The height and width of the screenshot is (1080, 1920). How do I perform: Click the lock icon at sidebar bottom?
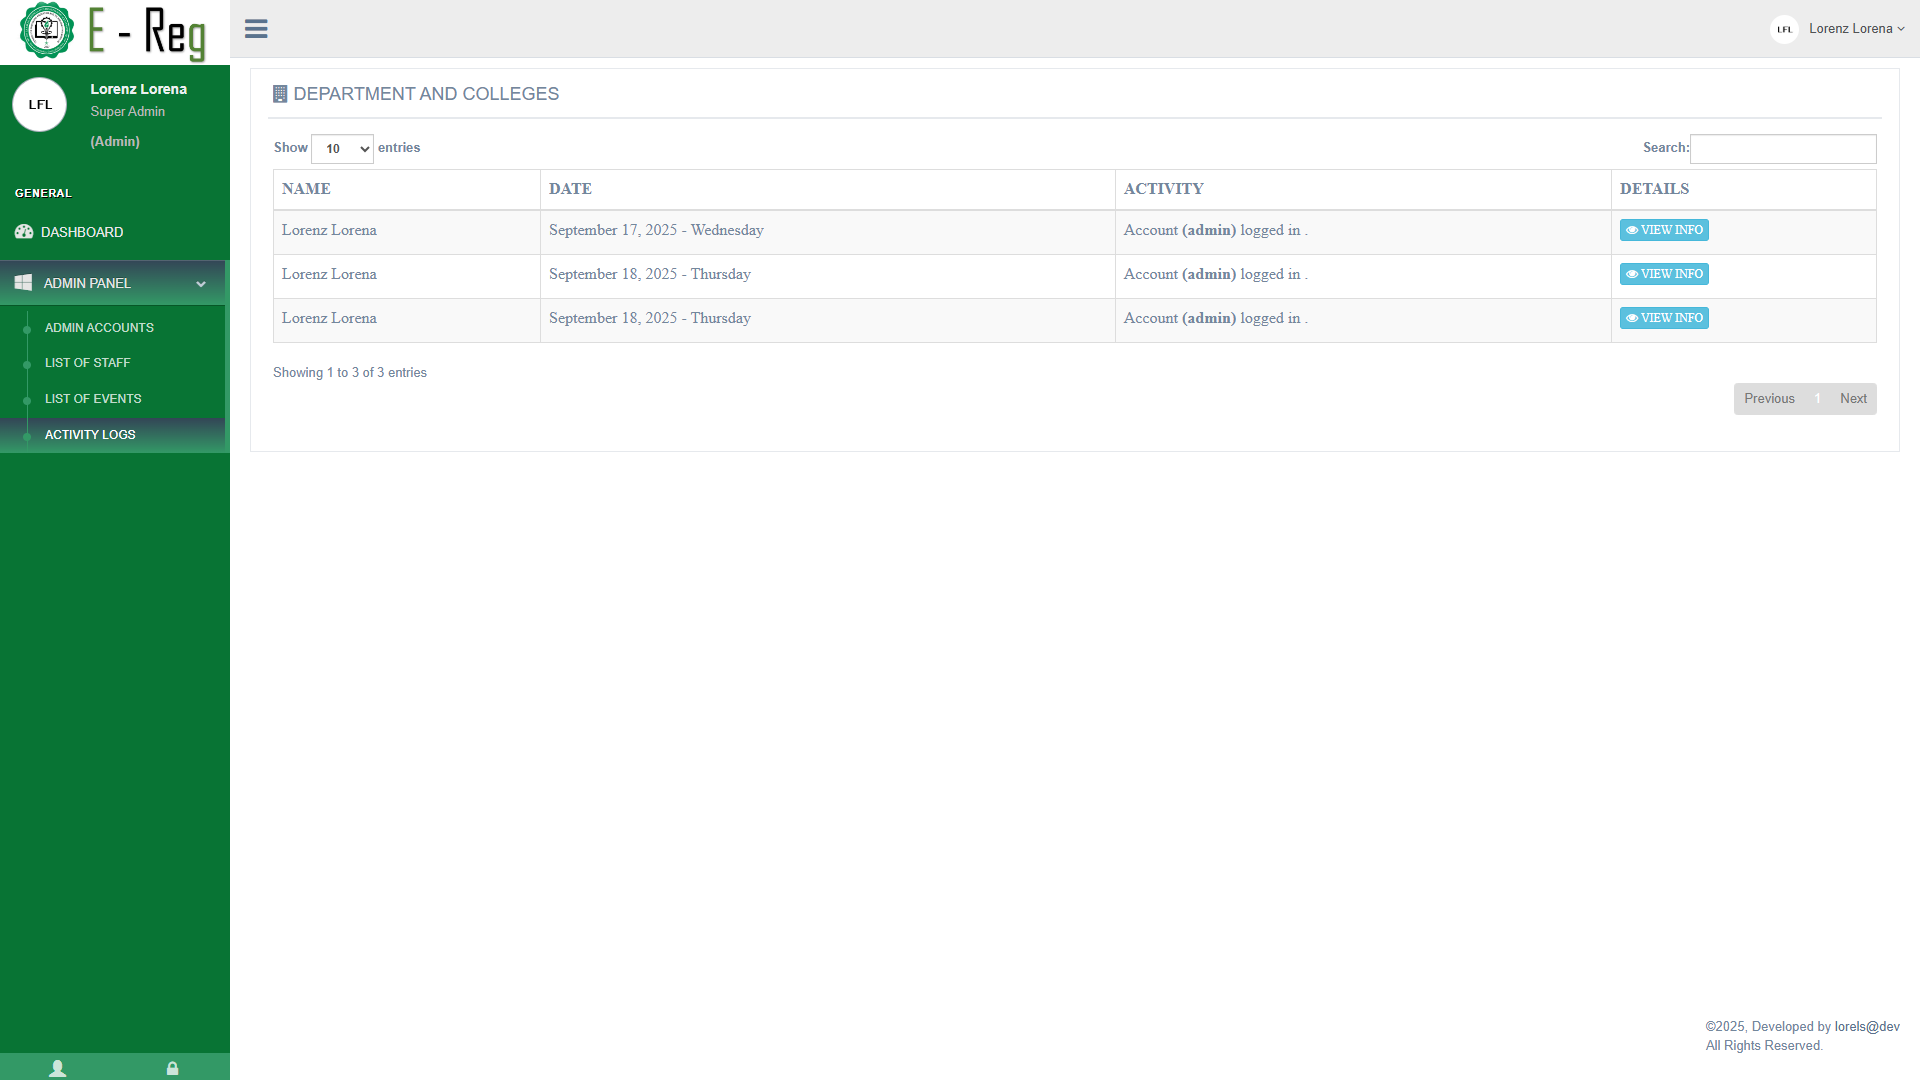(x=172, y=1068)
